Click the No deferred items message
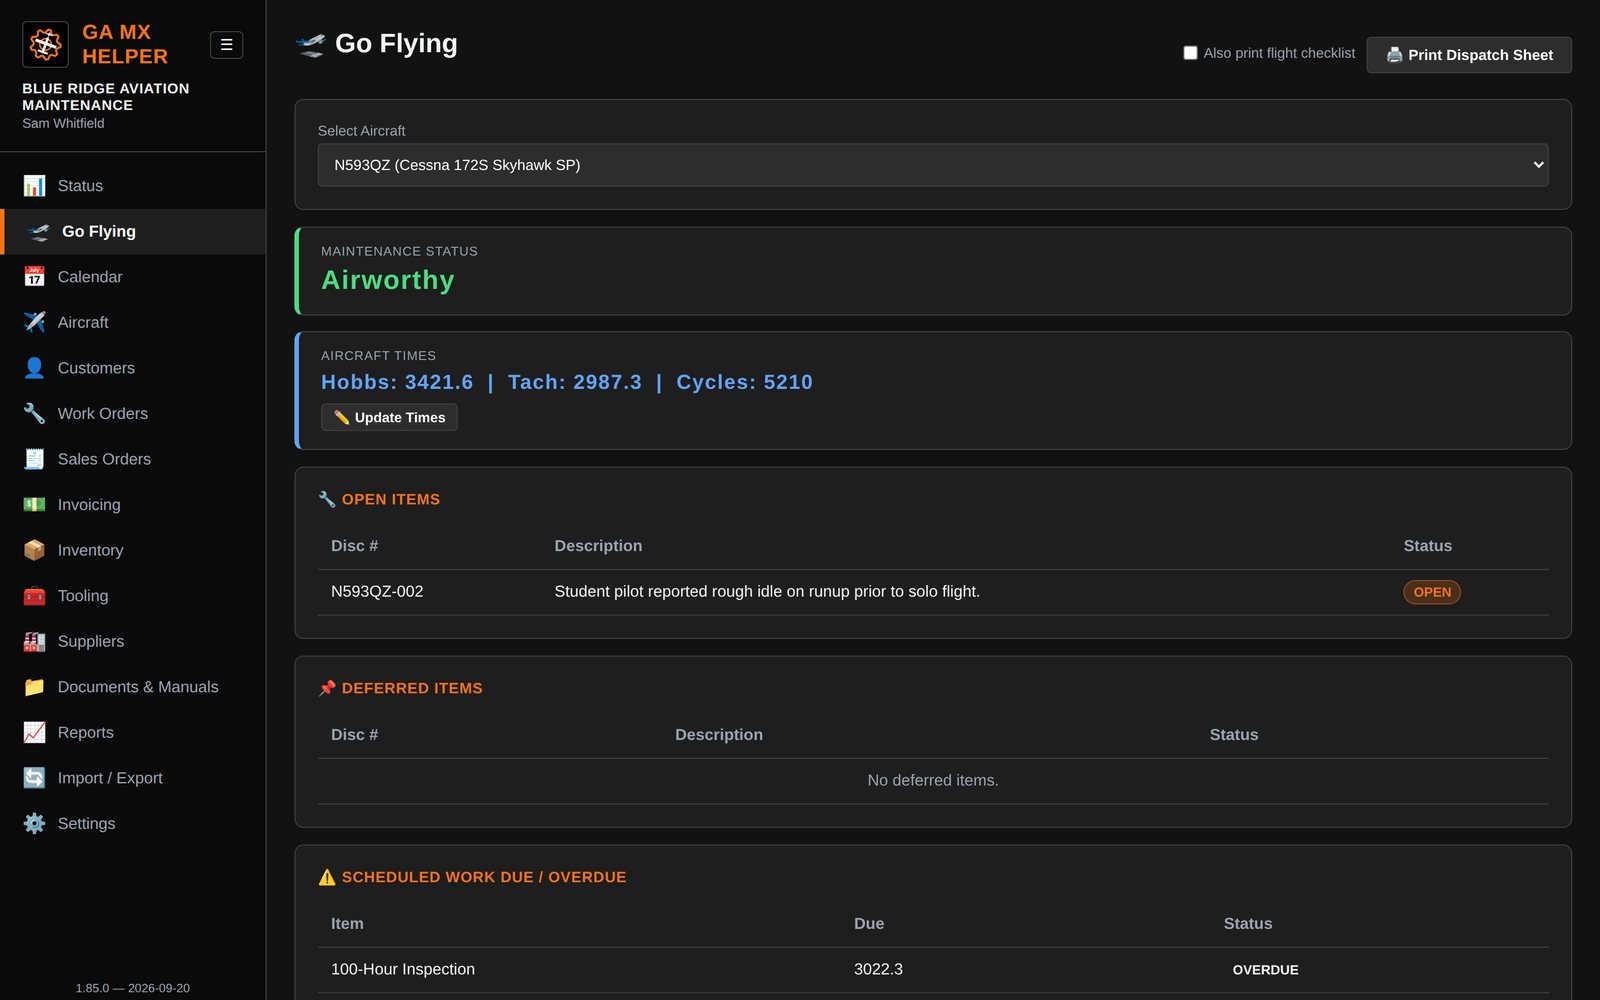The image size is (1600, 1000). point(933,780)
